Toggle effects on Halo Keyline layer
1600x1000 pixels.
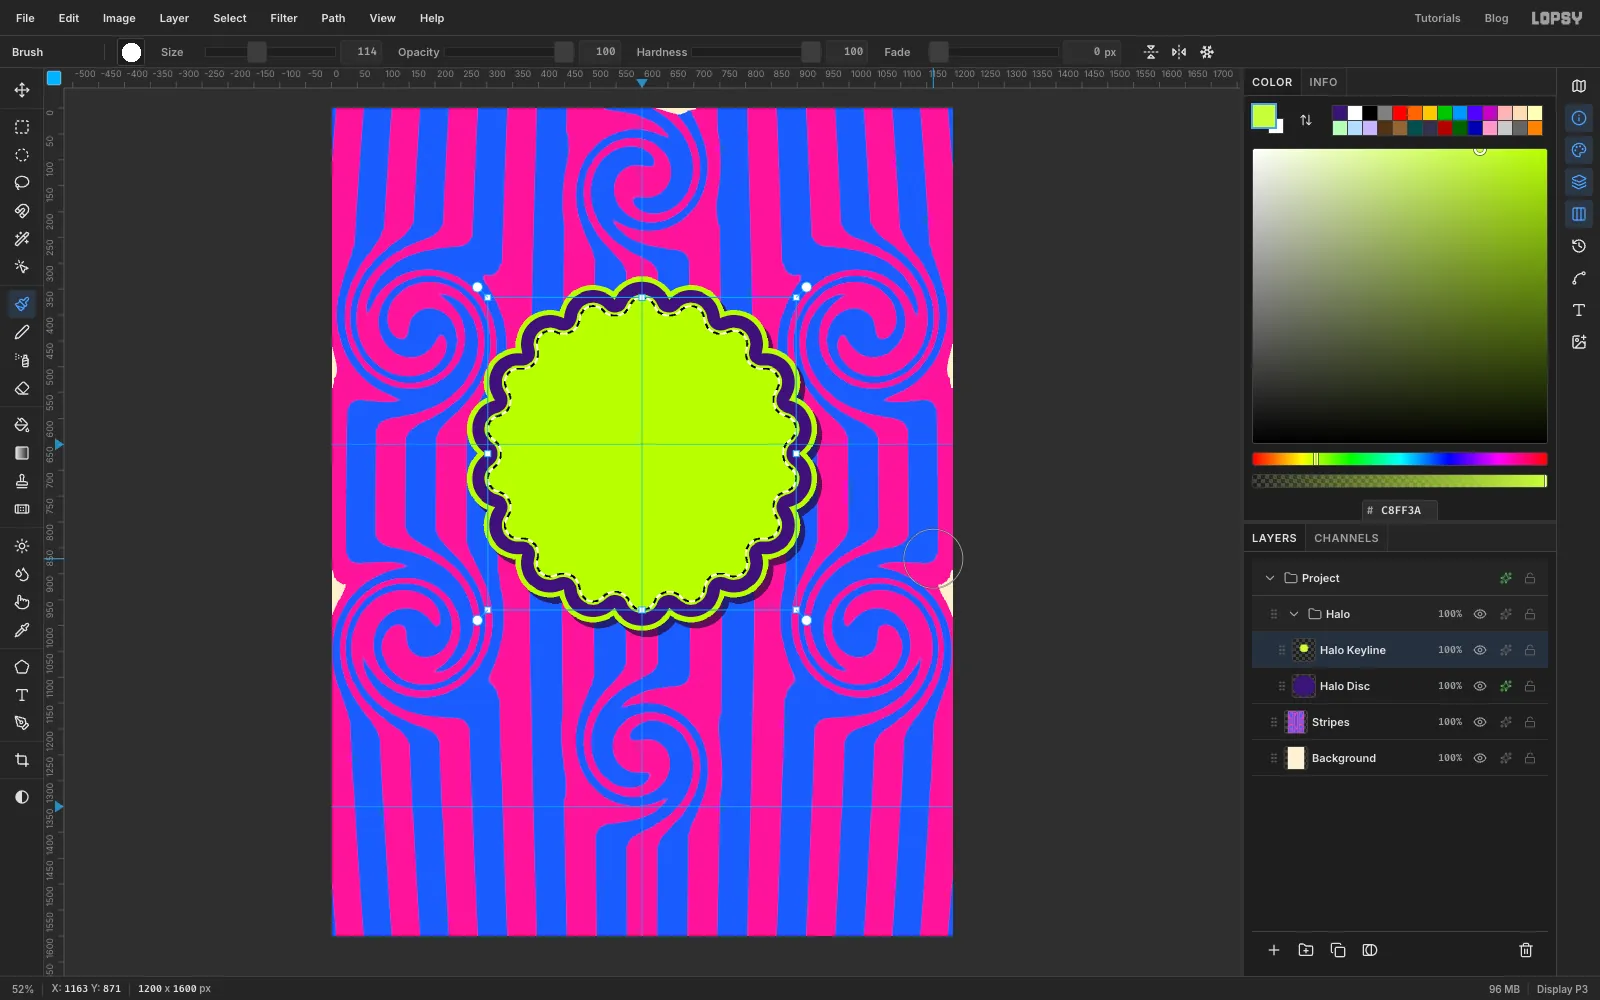[x=1506, y=650]
